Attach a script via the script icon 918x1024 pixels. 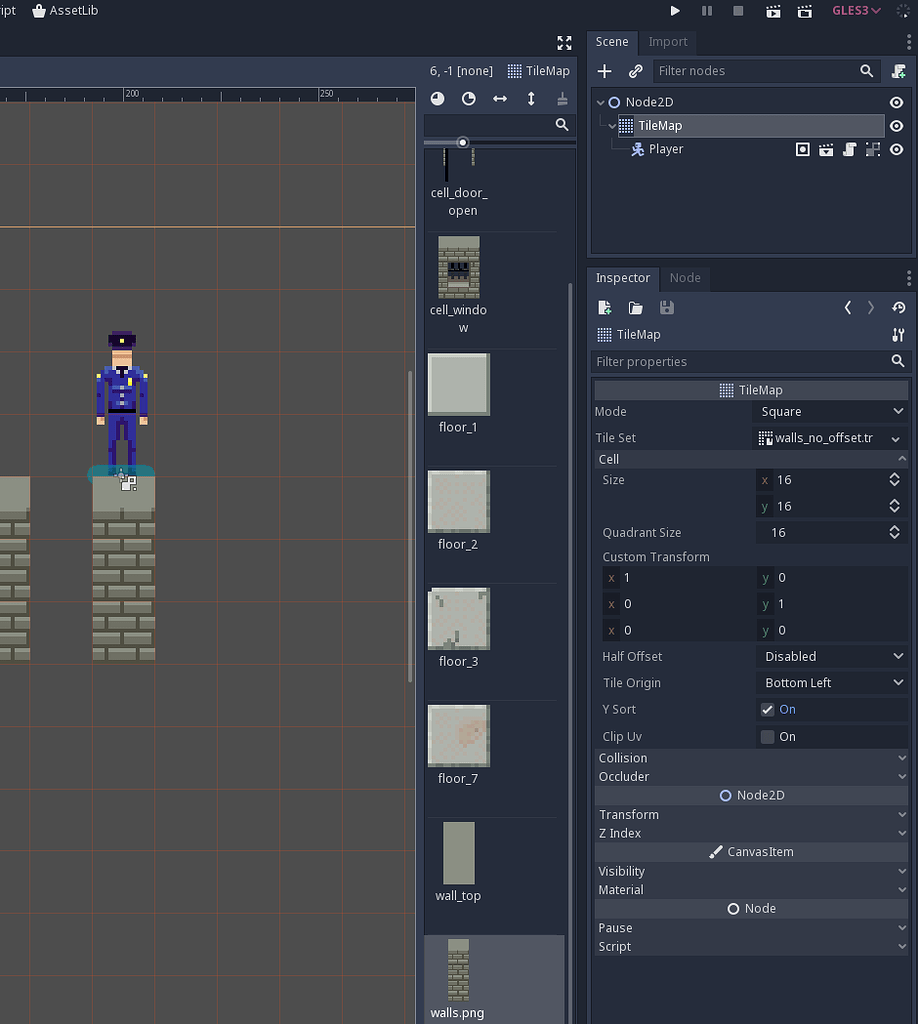(x=897, y=71)
